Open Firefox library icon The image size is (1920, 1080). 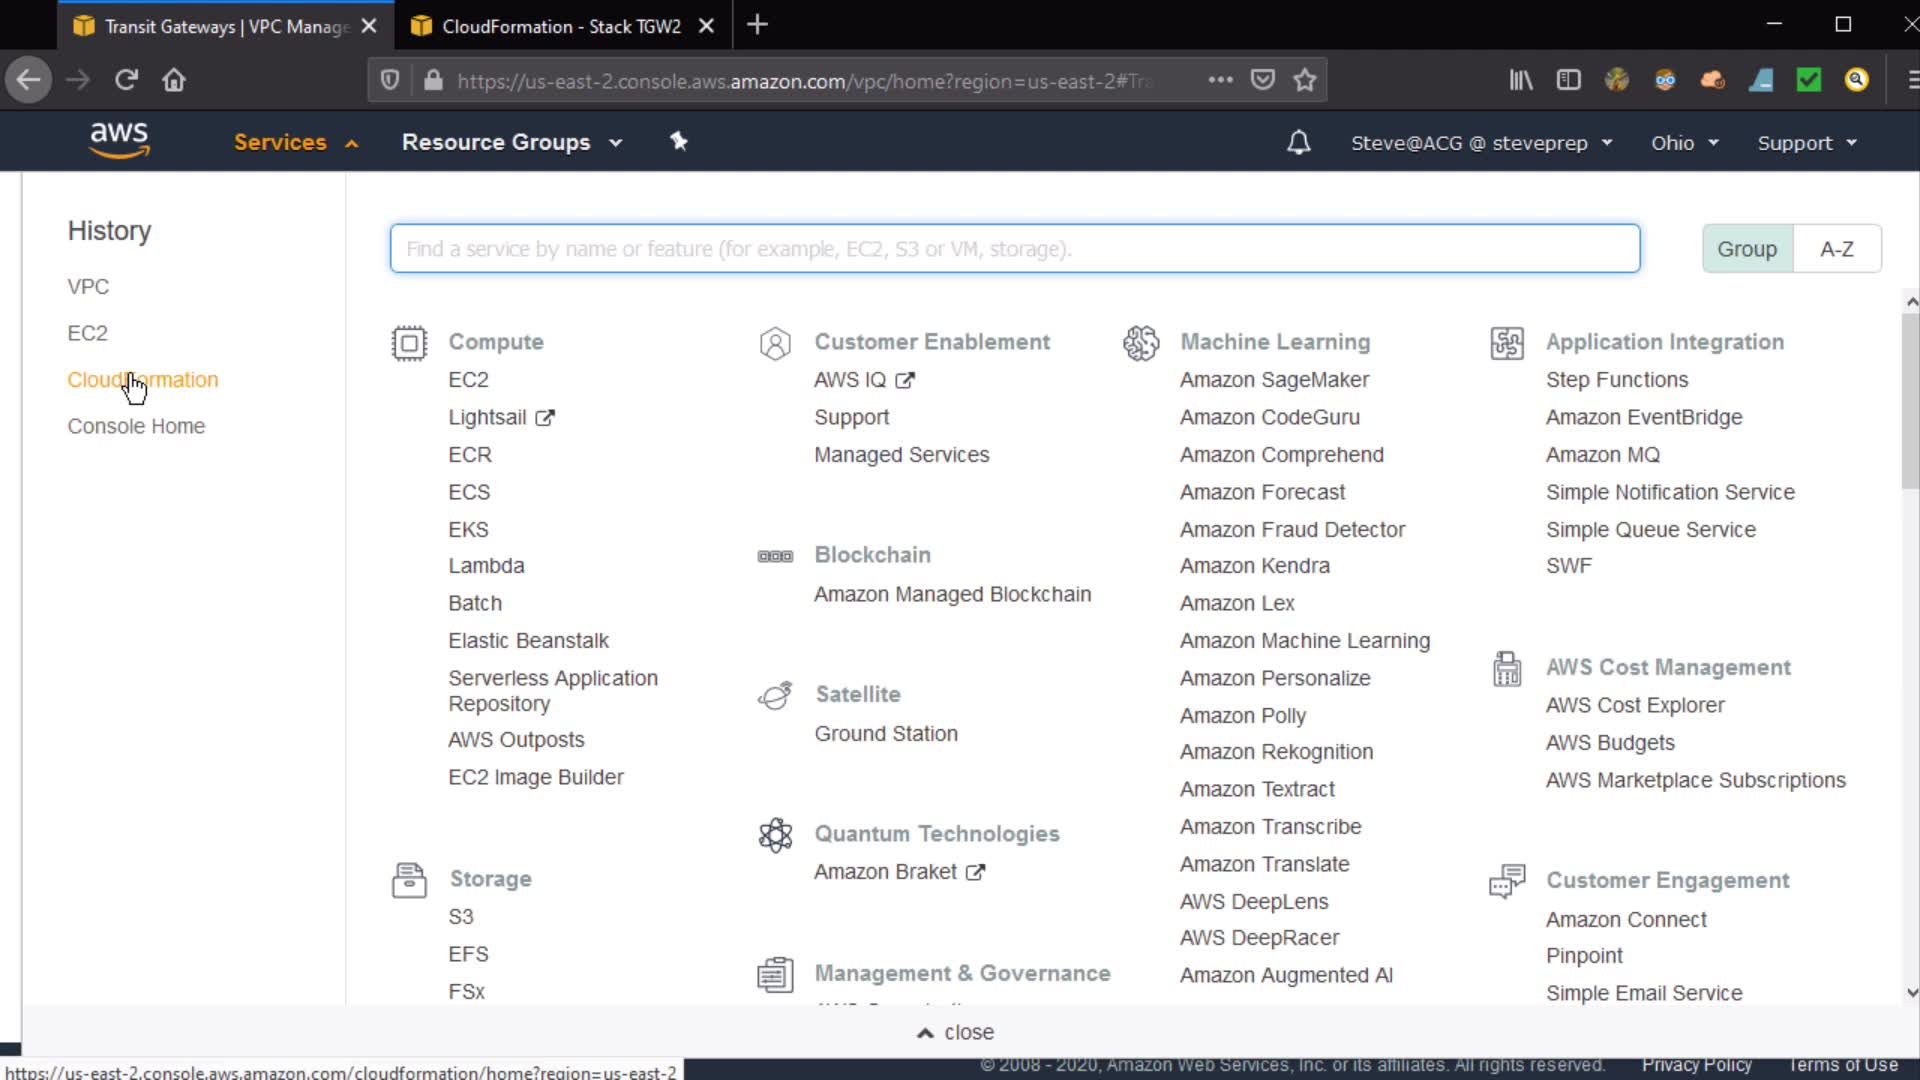click(x=1520, y=80)
